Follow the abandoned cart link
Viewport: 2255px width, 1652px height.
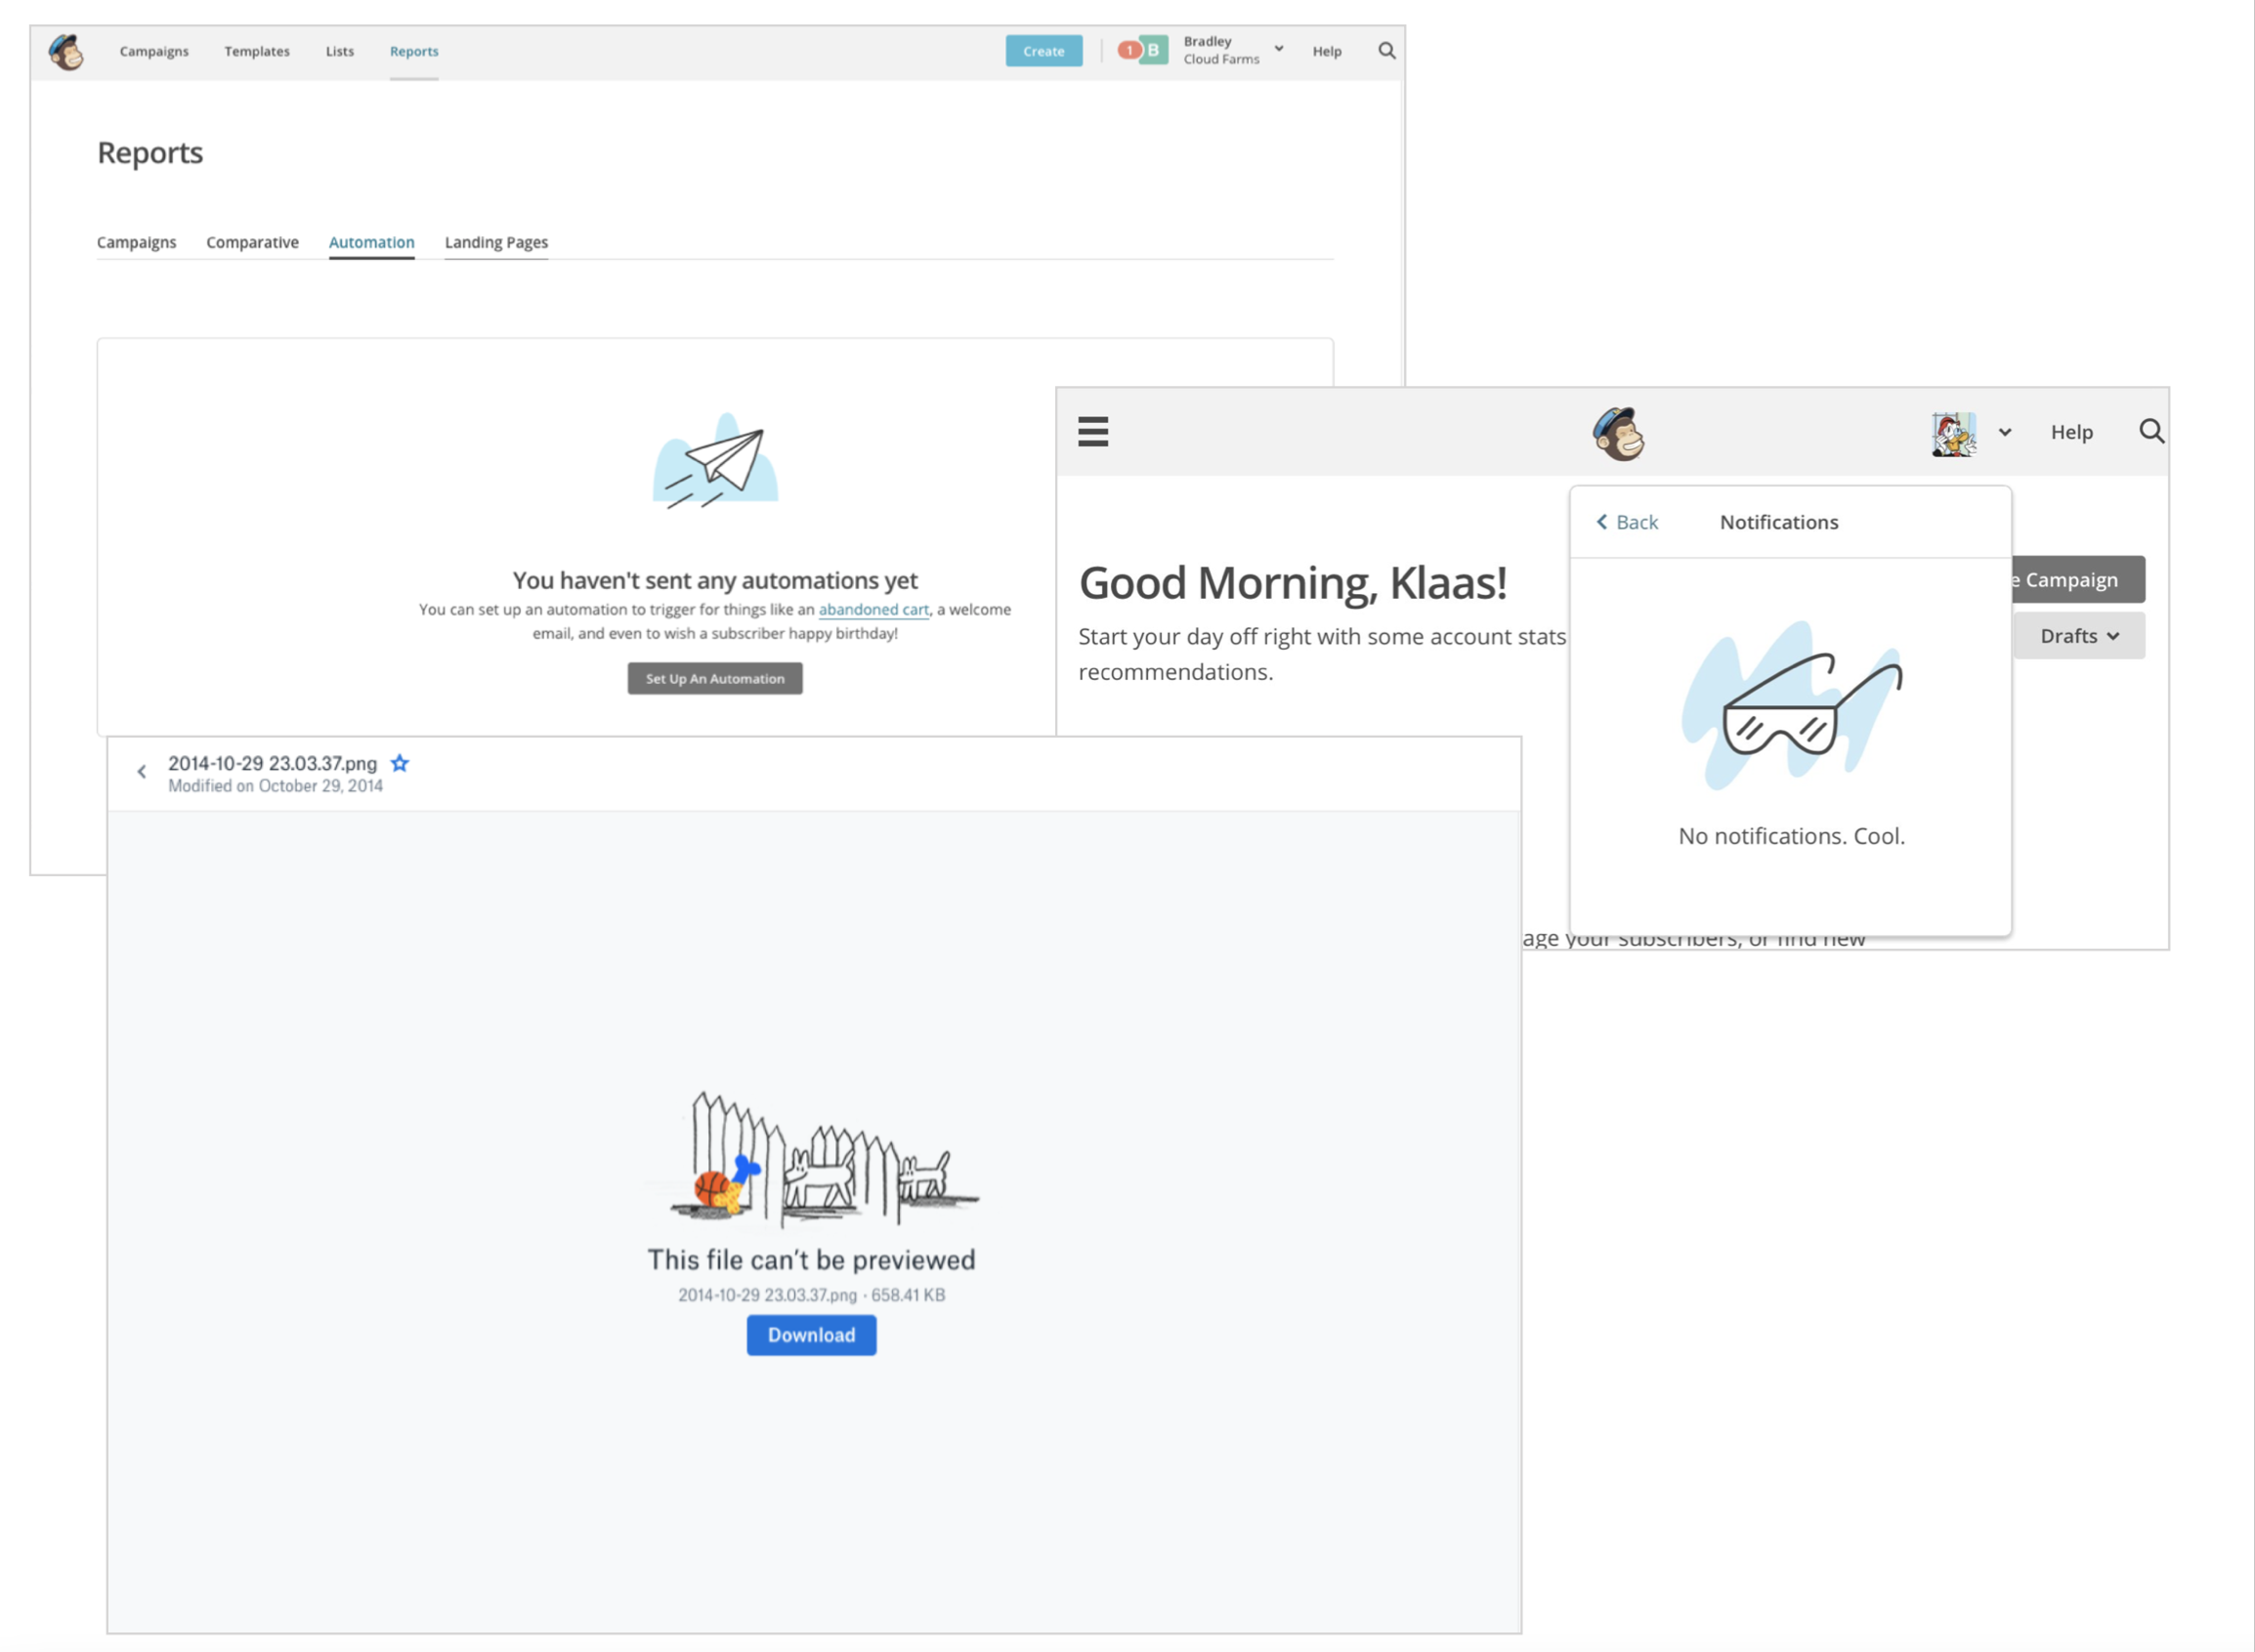[x=873, y=610]
